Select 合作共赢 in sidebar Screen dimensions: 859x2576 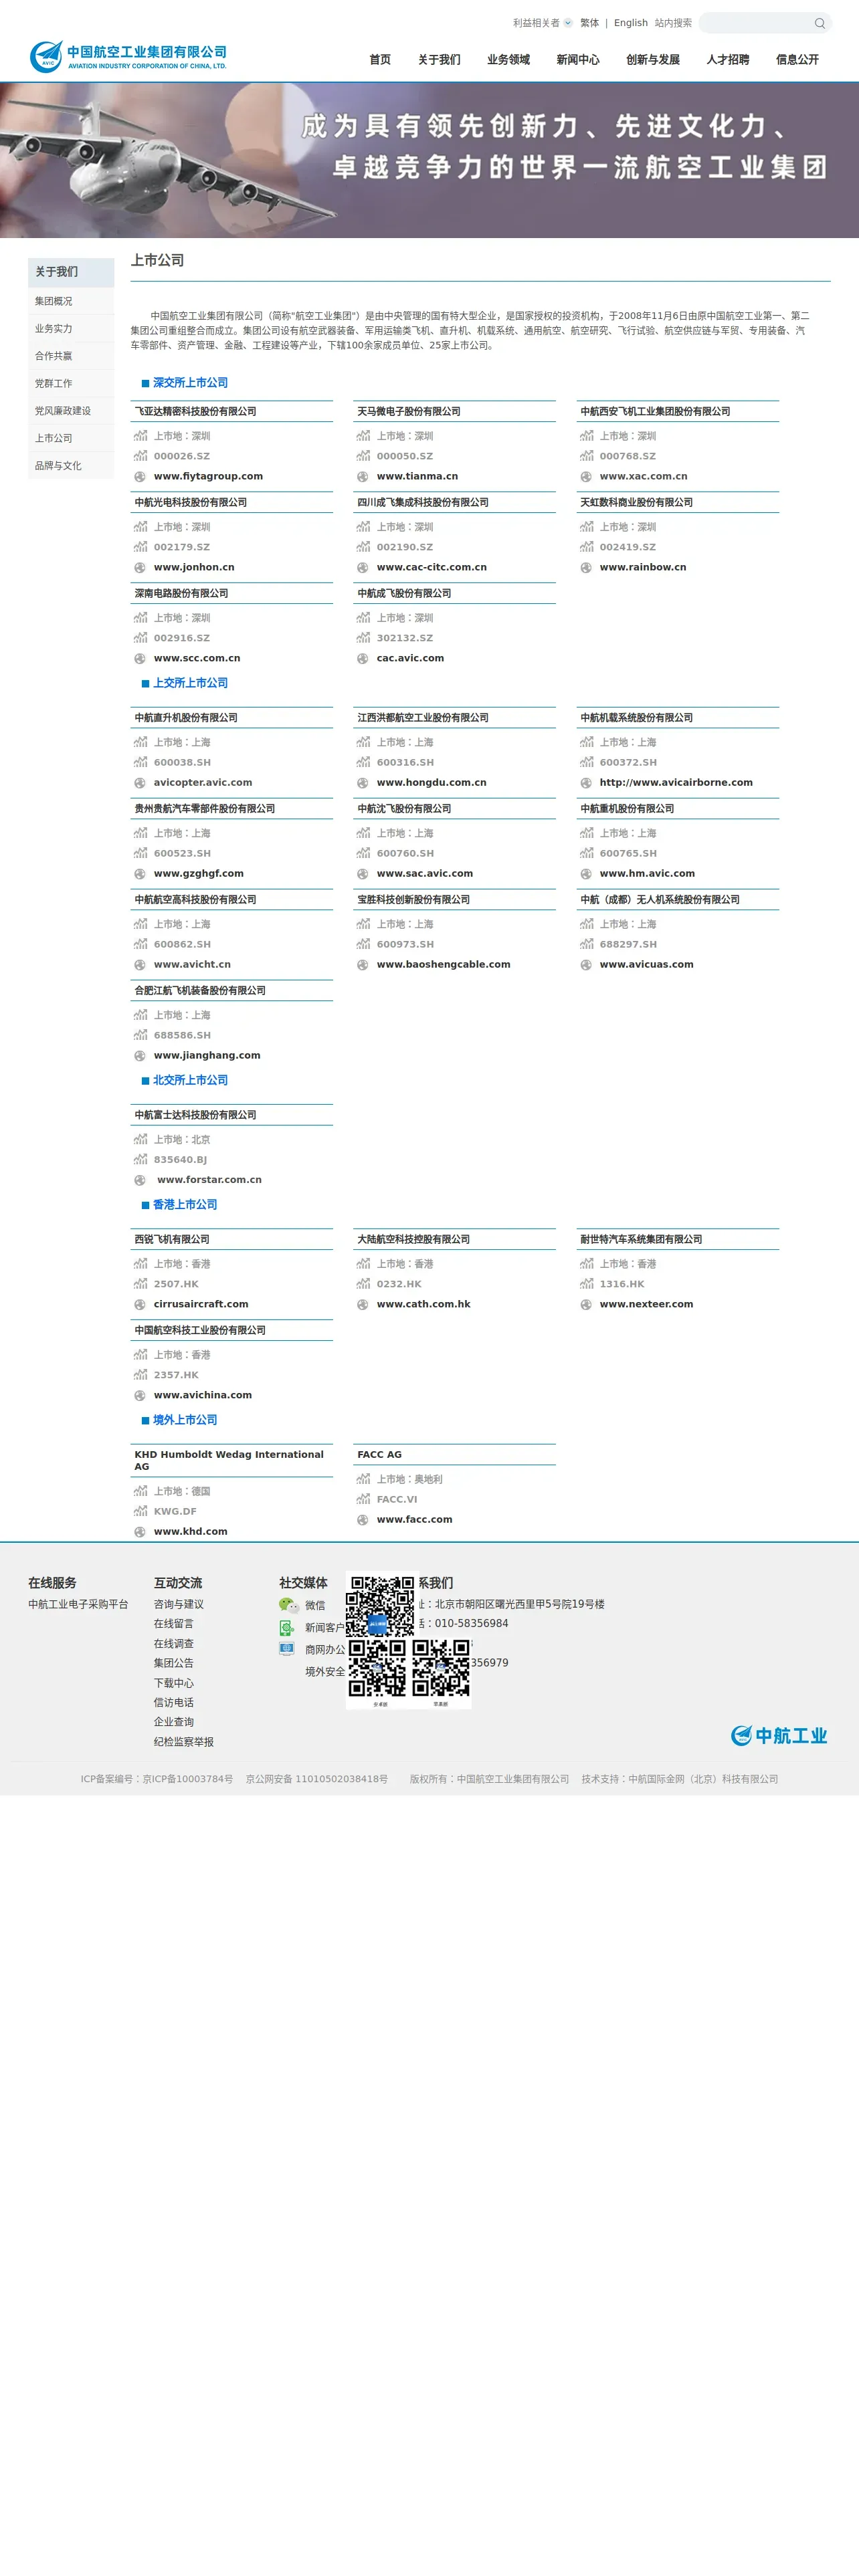[71, 356]
